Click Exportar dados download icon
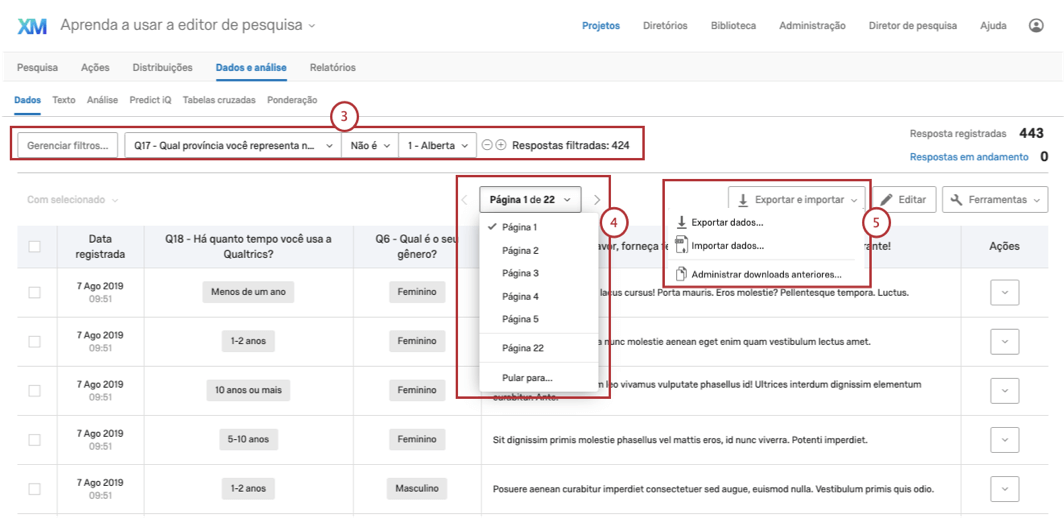 click(x=682, y=222)
